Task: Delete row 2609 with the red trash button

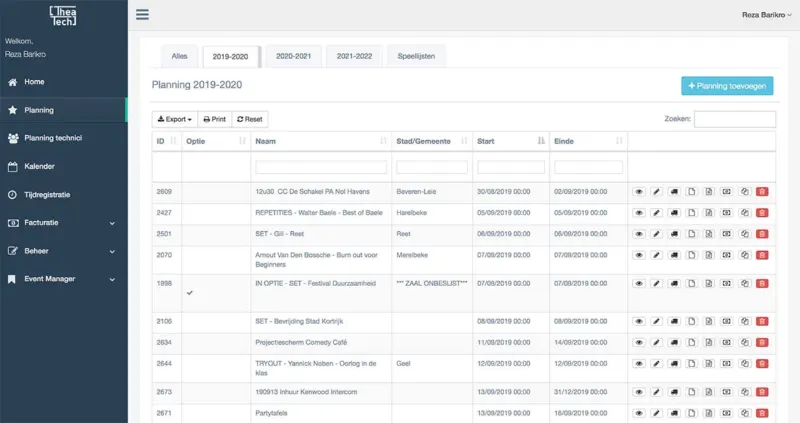Action: coord(762,192)
